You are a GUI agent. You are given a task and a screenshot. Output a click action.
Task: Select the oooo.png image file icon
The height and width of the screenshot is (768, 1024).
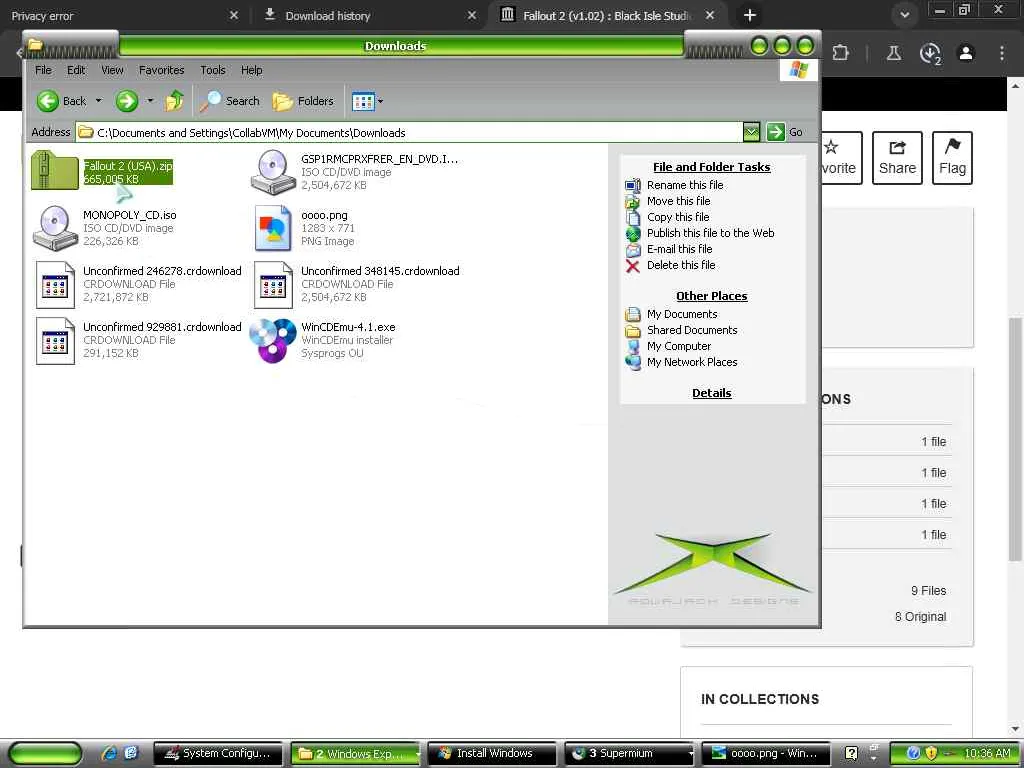tap(273, 228)
